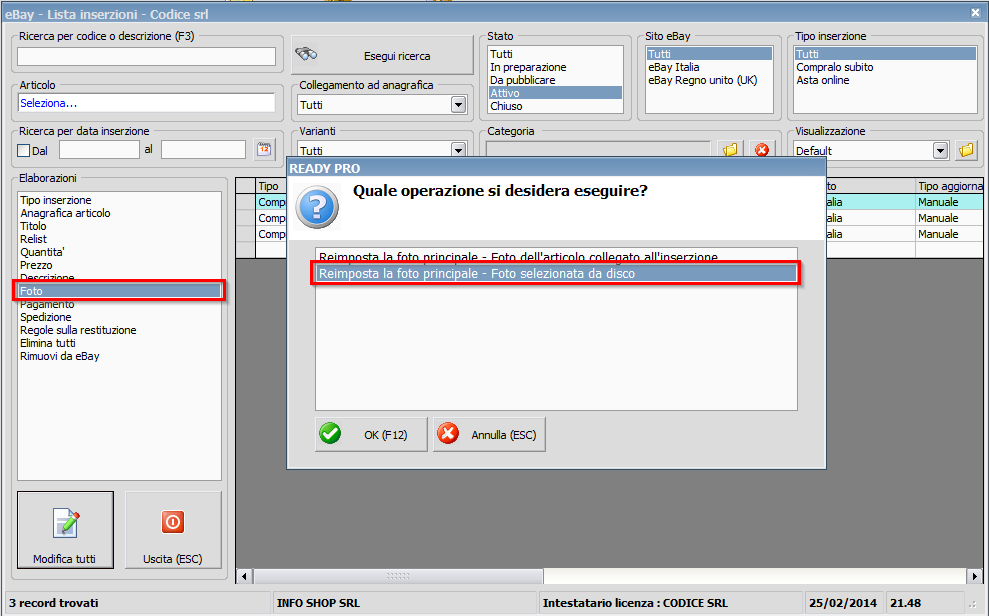Viewport: 989px width, 616px height.
Task: Select Tutti in Sito eBay list
Action: [709, 54]
